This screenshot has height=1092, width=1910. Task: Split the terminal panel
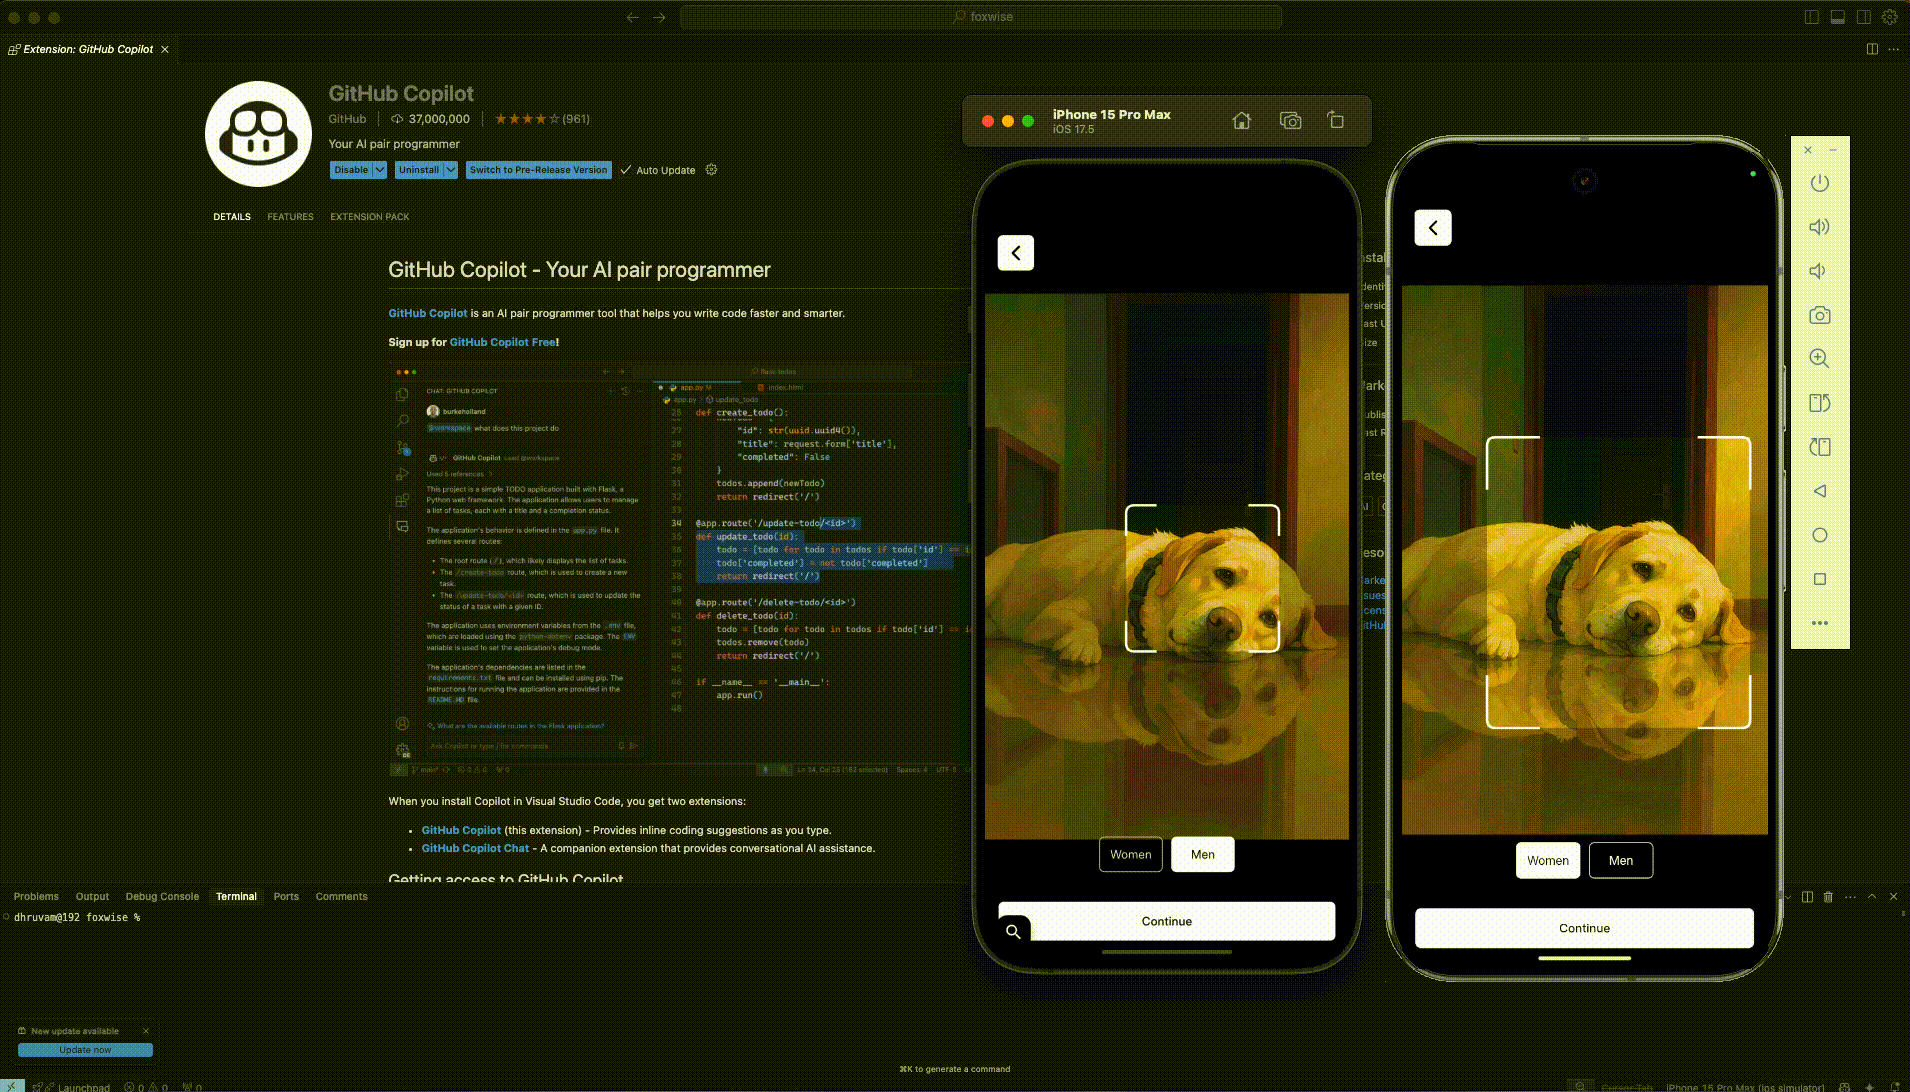(1807, 897)
